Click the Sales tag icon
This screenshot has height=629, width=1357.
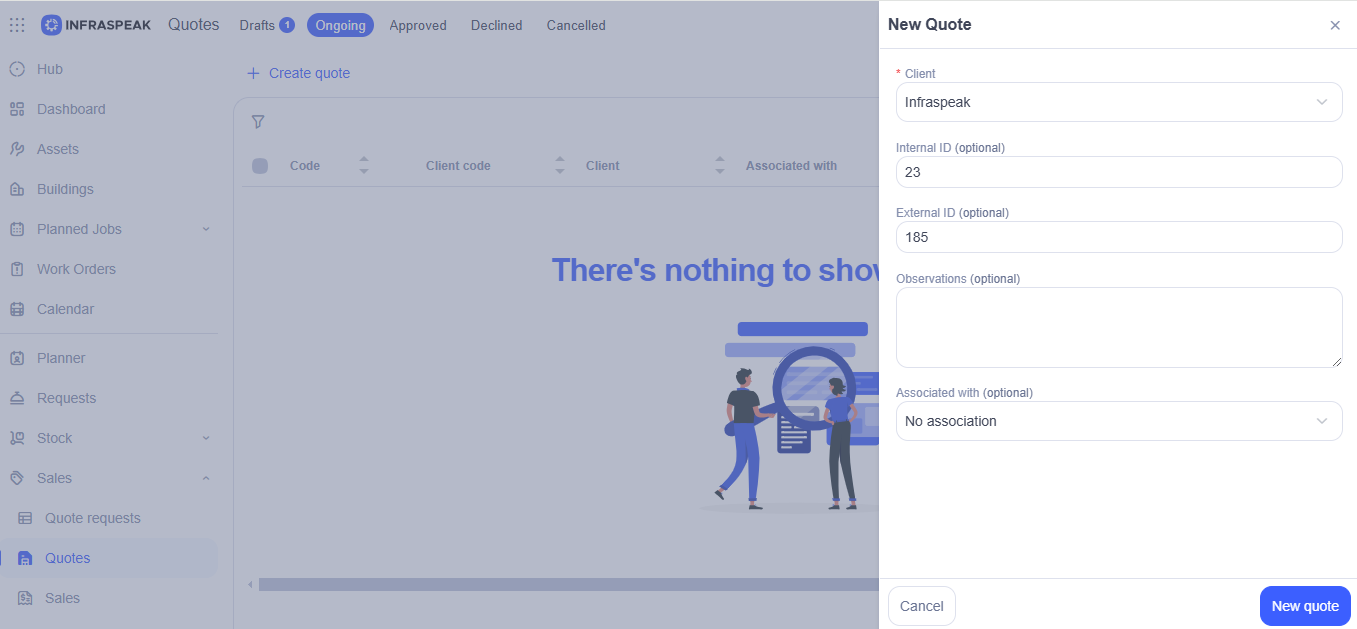(17, 478)
